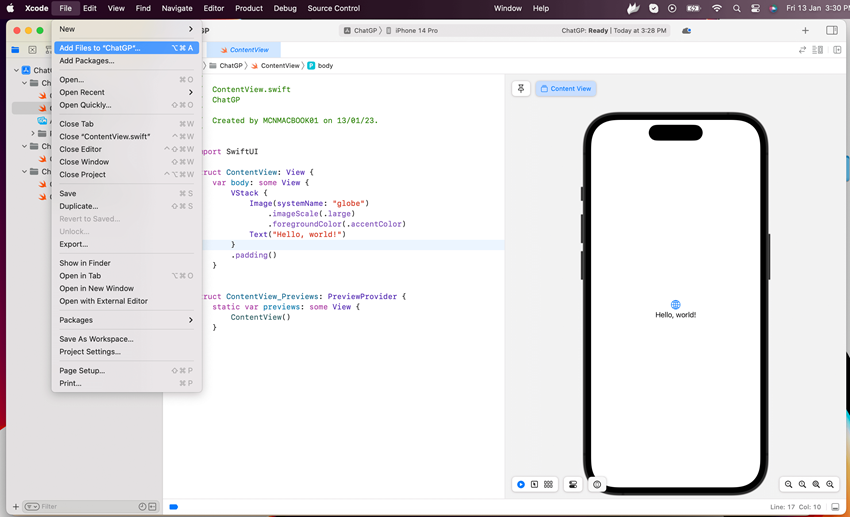The width and height of the screenshot is (850, 517).
Task: Open the Source Control navigator icon
Action: coord(33,50)
